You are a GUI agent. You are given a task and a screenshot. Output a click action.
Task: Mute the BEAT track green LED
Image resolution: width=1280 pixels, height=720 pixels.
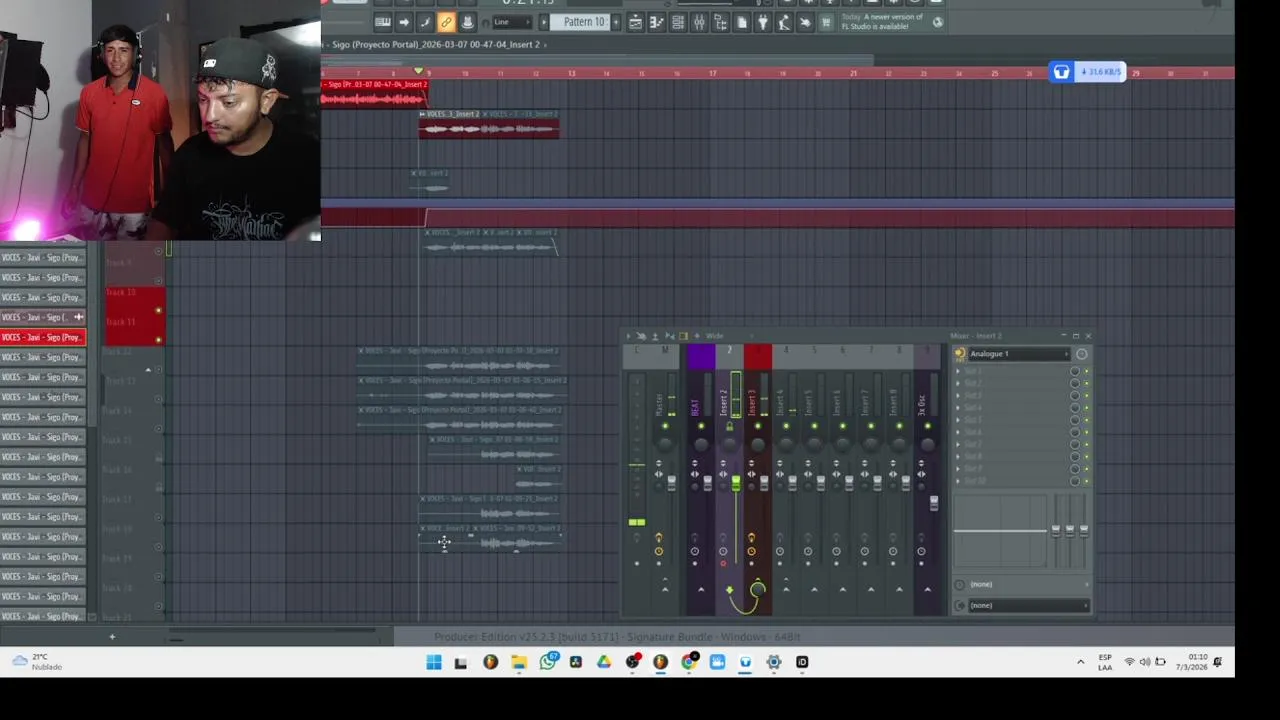click(x=700, y=427)
